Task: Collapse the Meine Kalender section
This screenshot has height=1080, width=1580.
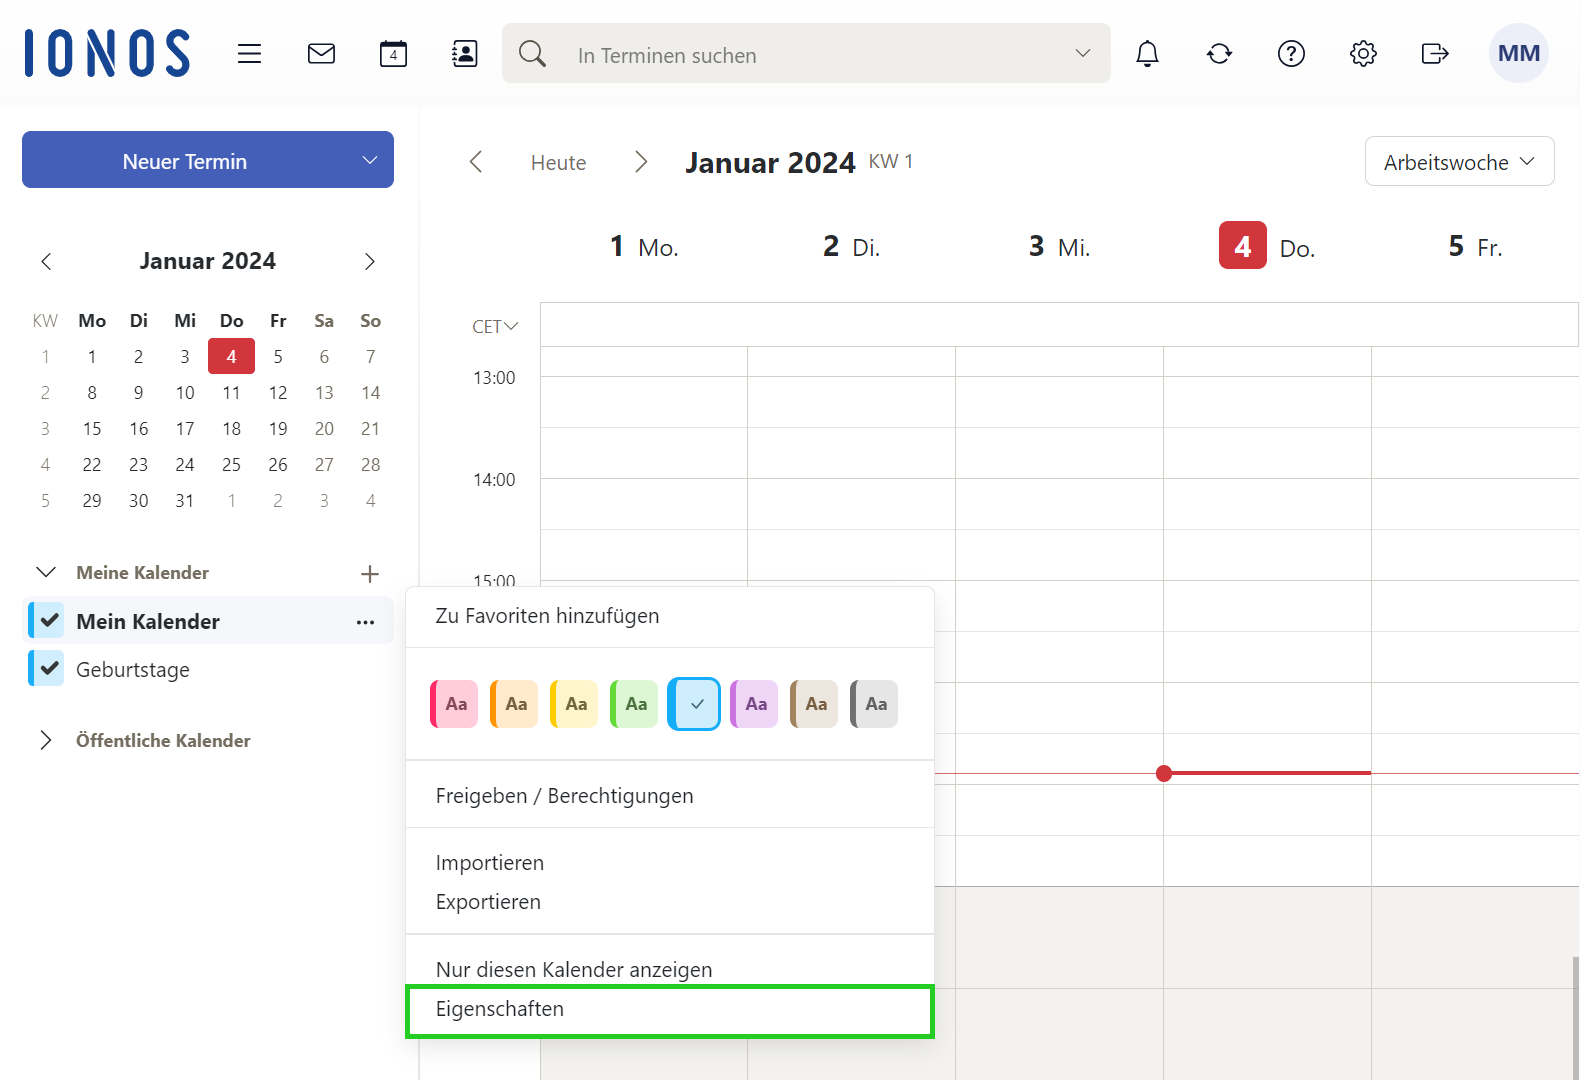Action: pyautogui.click(x=46, y=573)
